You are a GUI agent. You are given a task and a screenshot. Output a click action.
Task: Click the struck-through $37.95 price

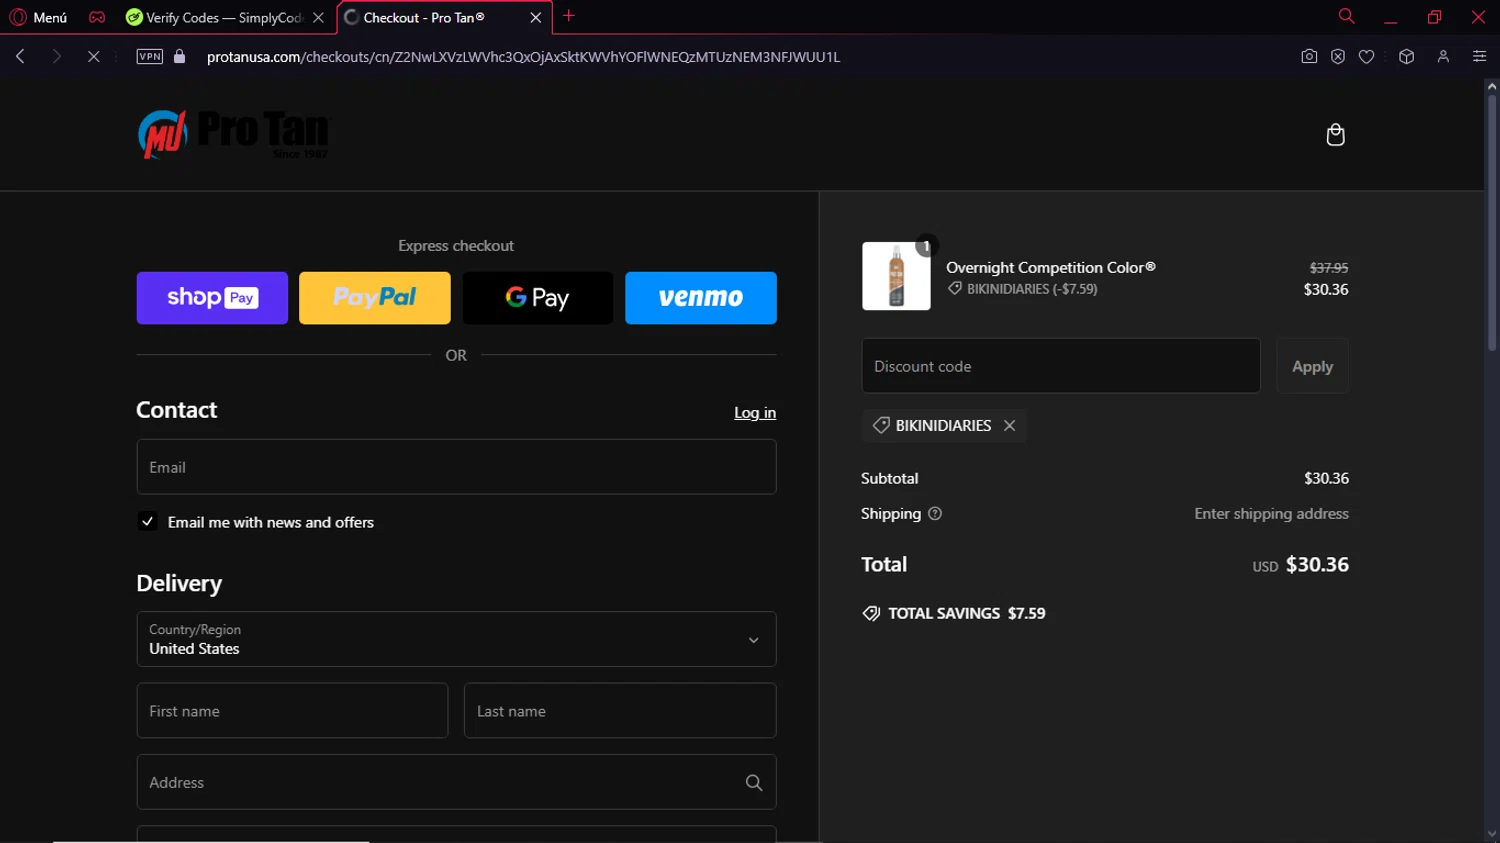click(1329, 268)
